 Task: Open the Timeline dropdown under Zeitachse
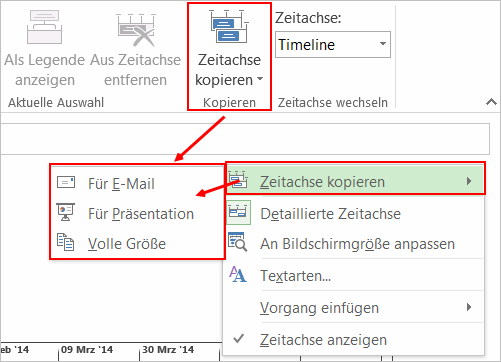pyautogui.click(x=333, y=45)
